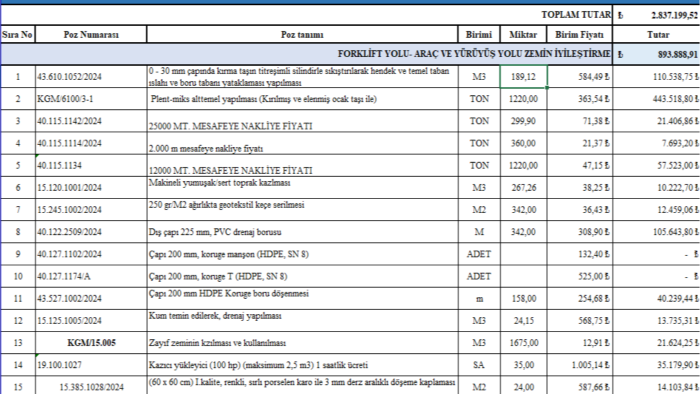700x394 pixels.
Task: Select unit price 47,15
Action: [x=579, y=166]
